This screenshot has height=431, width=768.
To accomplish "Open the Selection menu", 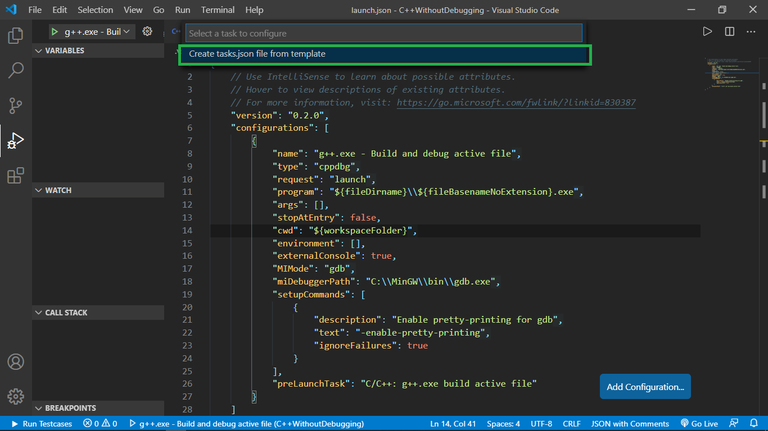I will click(97, 9).
